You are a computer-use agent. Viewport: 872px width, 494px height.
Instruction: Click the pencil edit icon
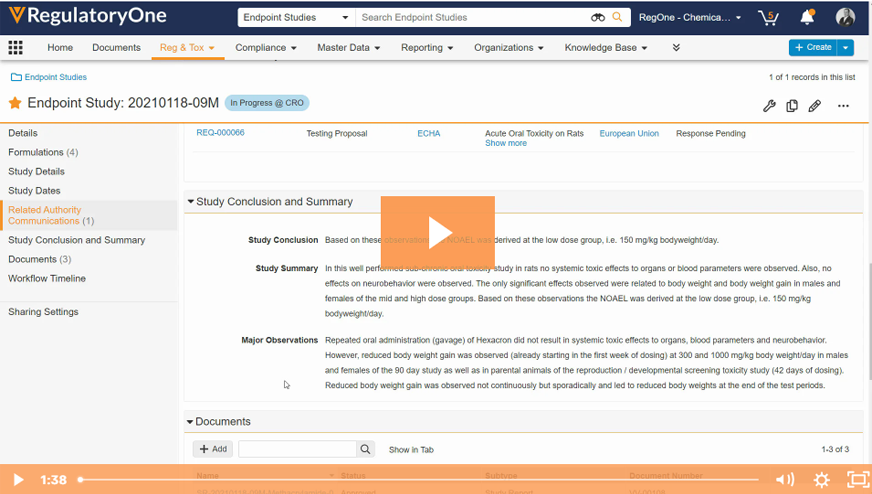pos(815,106)
